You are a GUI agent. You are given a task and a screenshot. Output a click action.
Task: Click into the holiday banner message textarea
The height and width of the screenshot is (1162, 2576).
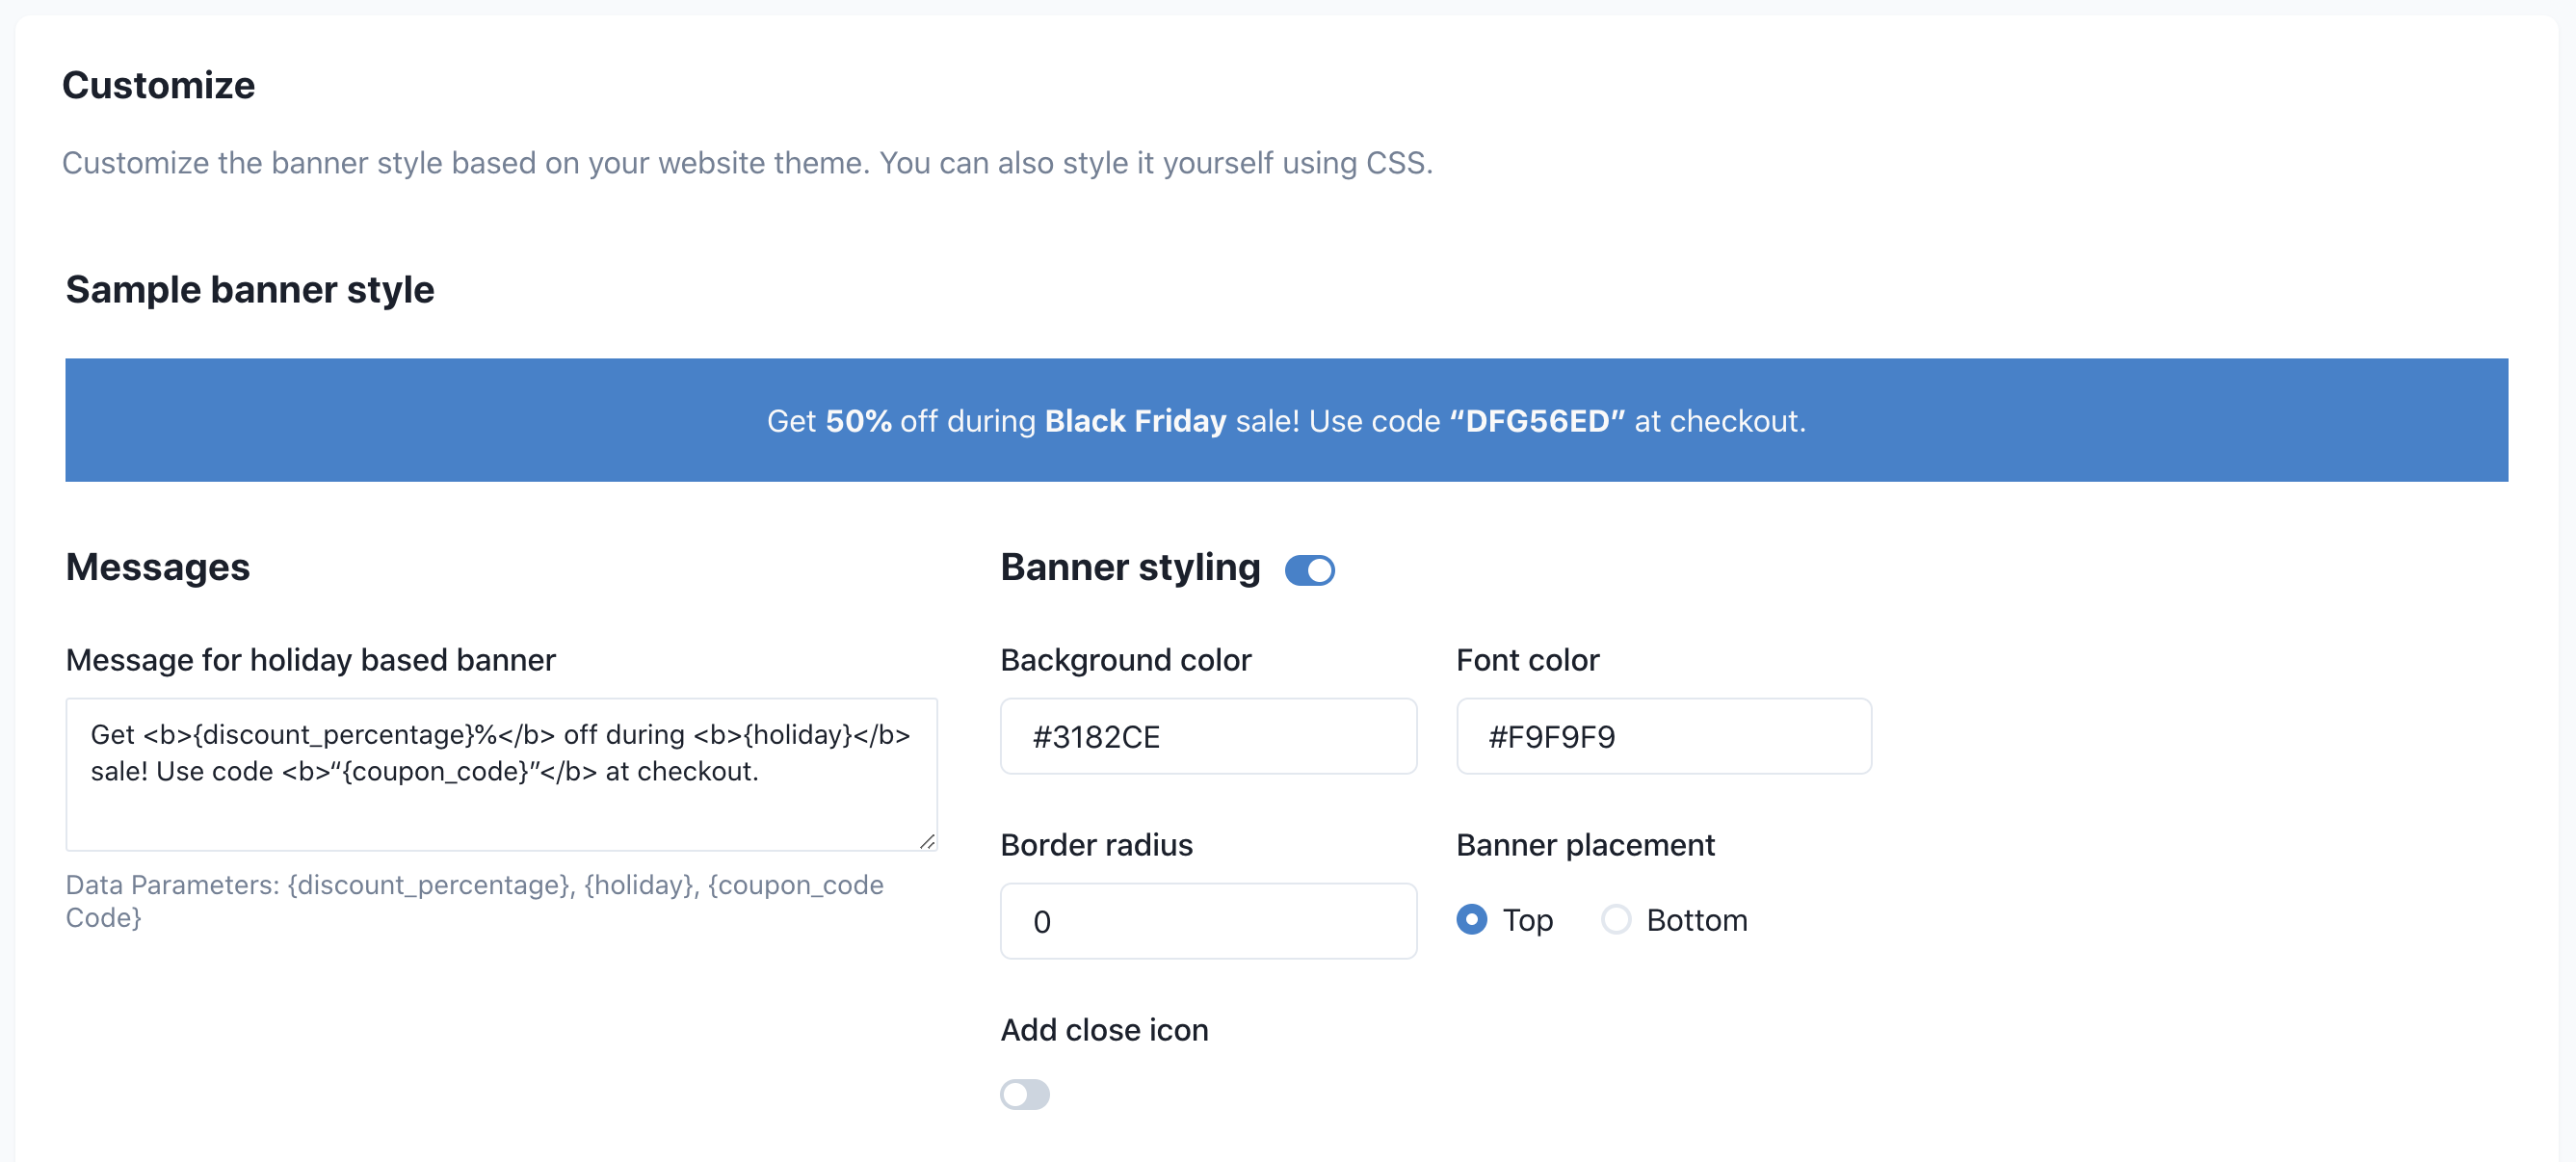[500, 790]
